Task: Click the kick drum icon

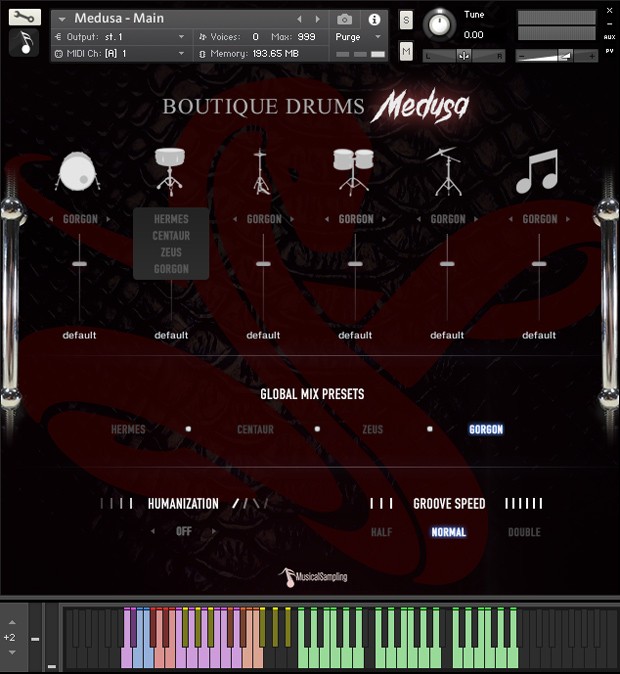Action: (78, 172)
